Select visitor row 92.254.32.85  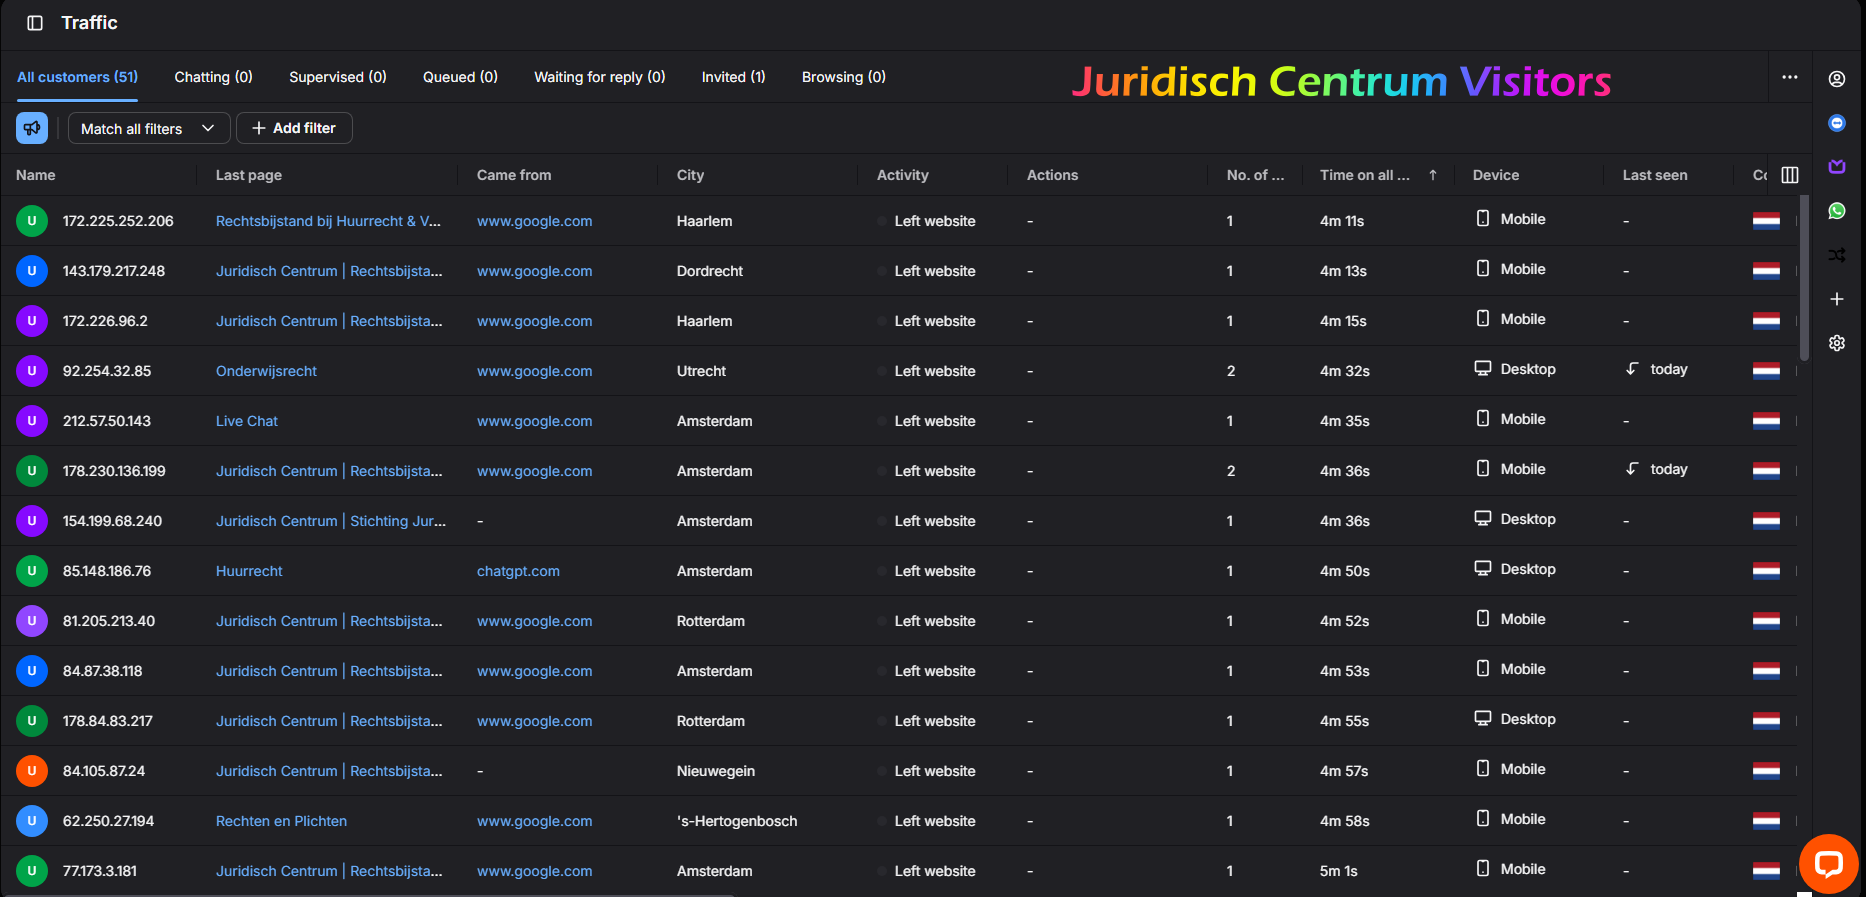(107, 371)
